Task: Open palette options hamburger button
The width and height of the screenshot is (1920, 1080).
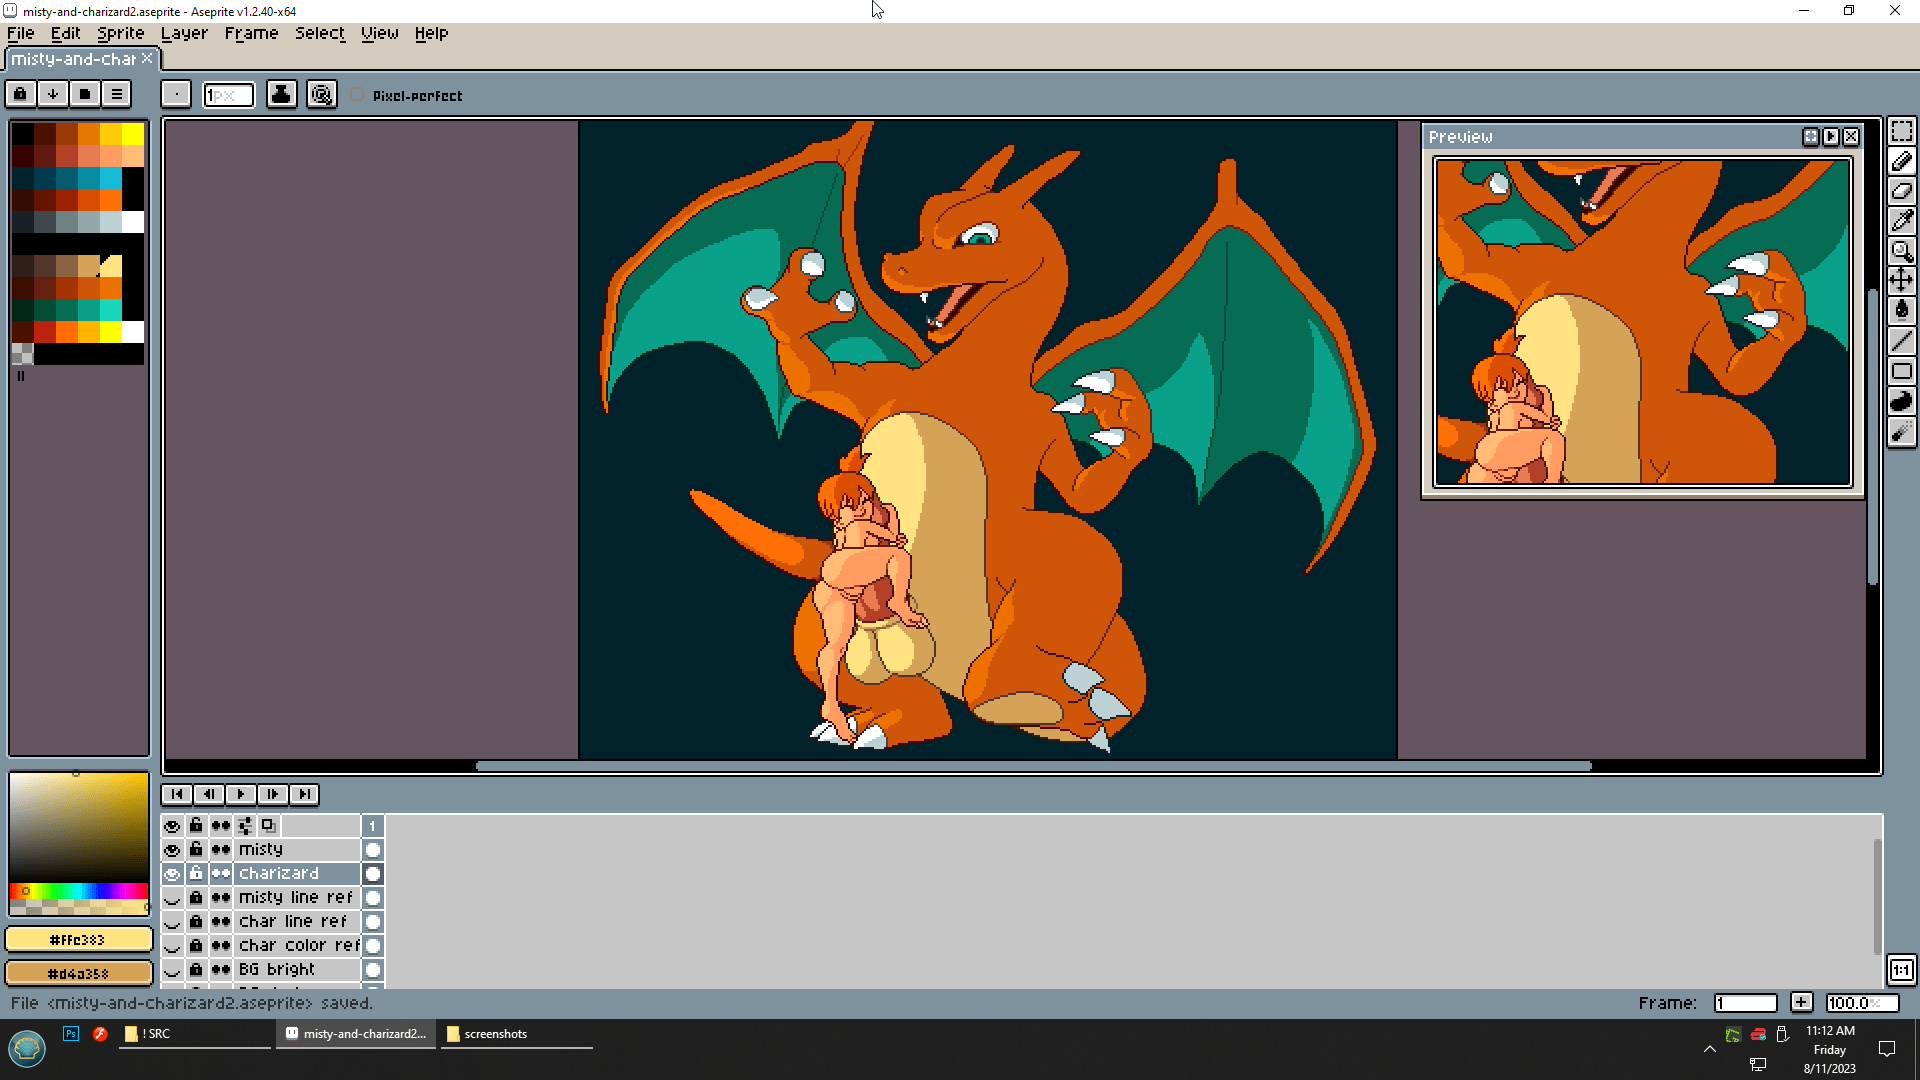Action: tap(117, 94)
